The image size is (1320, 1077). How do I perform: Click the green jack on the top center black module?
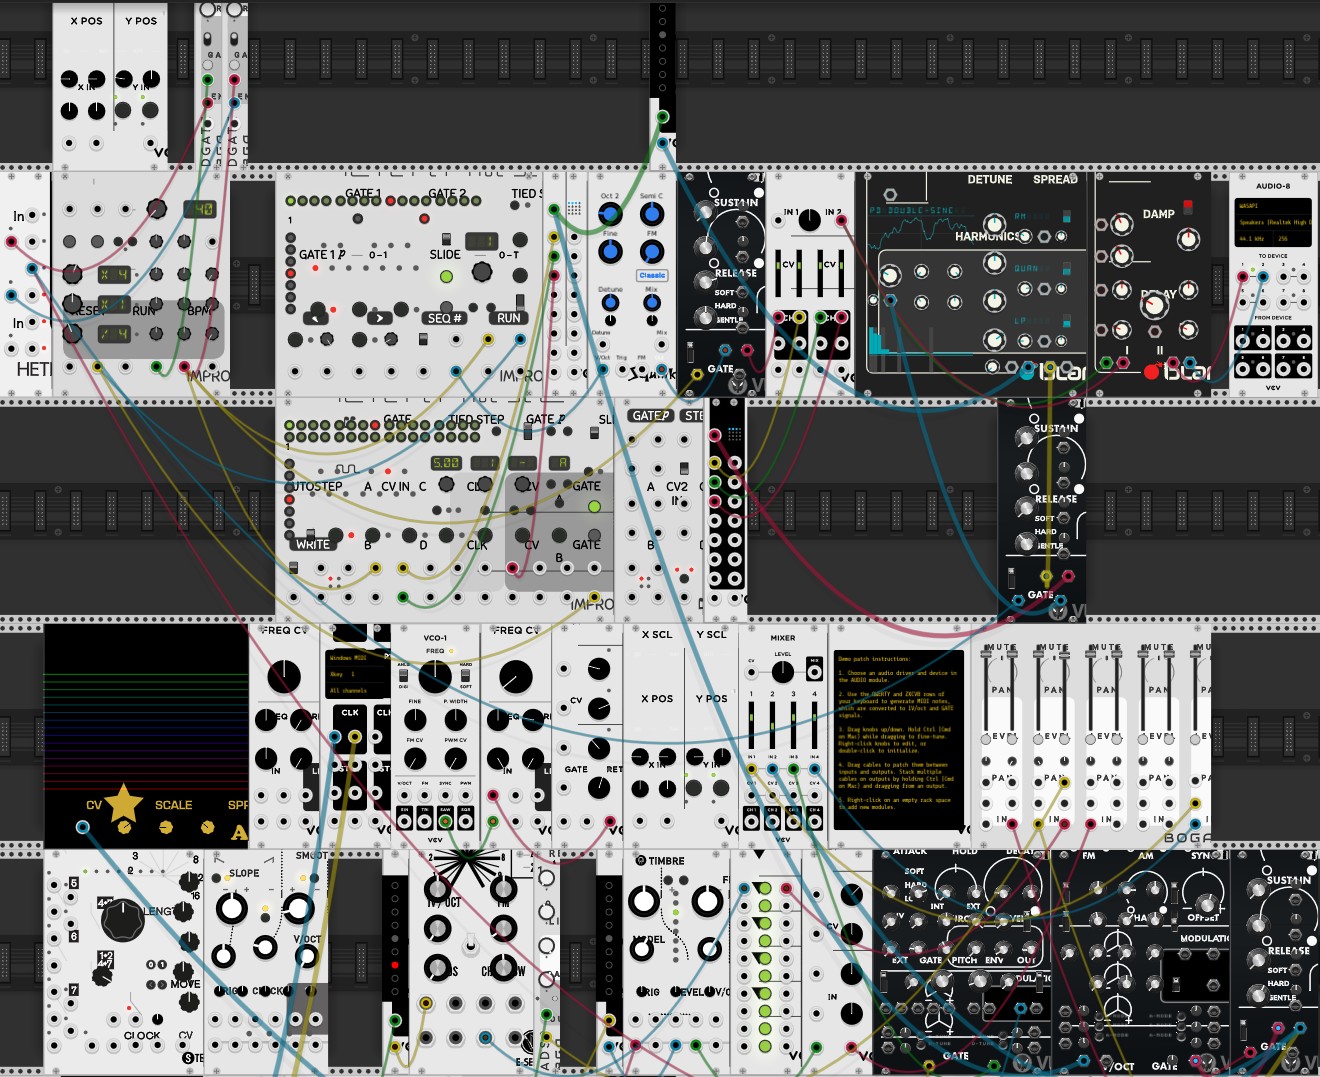tap(662, 117)
